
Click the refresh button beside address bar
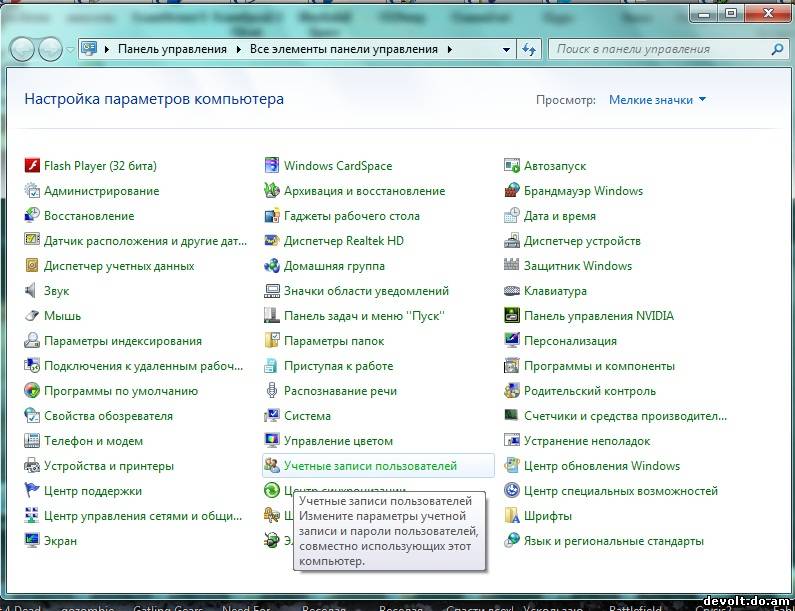(529, 50)
